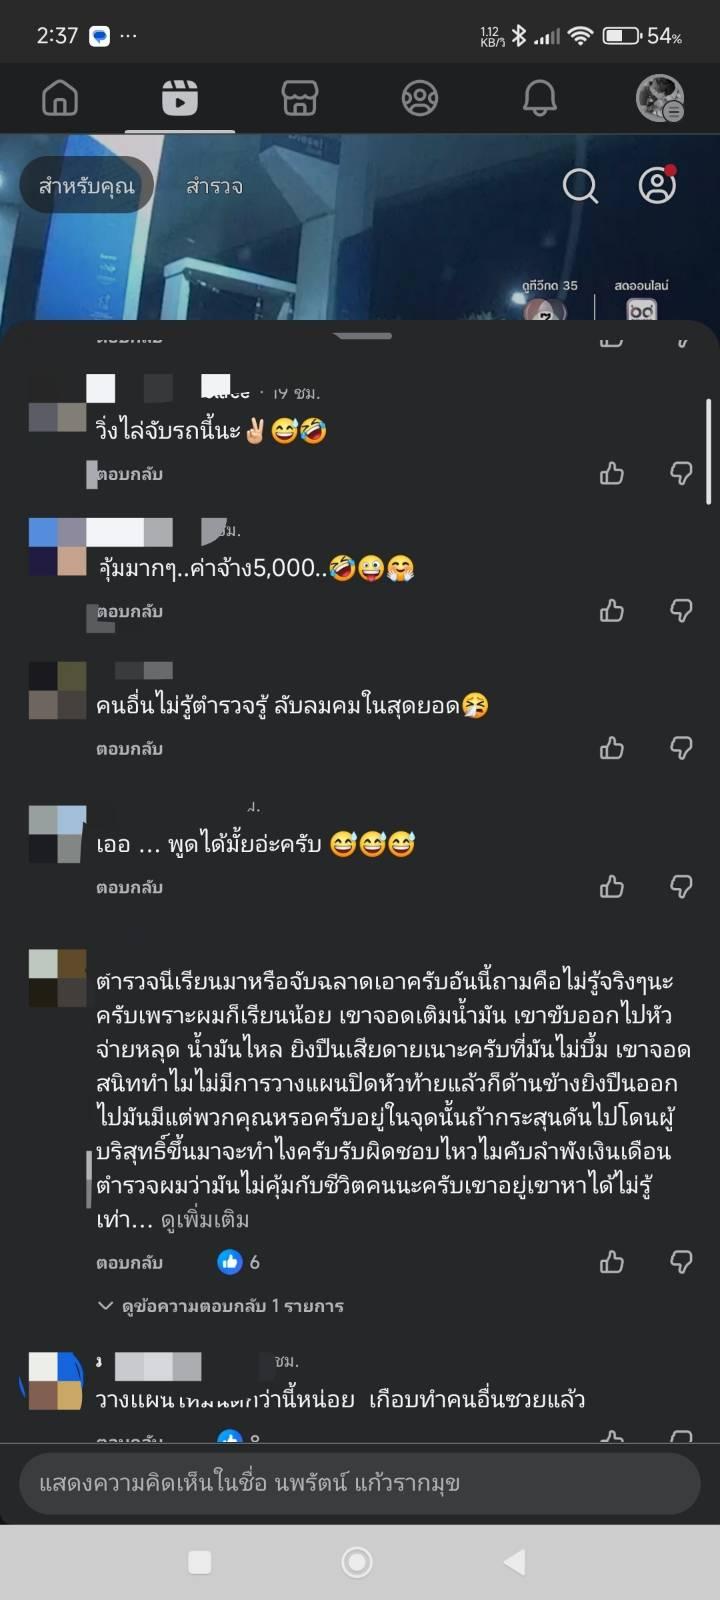720x1600 pixels.
Task: Open the Home feed icon
Action: [x=60, y=98]
